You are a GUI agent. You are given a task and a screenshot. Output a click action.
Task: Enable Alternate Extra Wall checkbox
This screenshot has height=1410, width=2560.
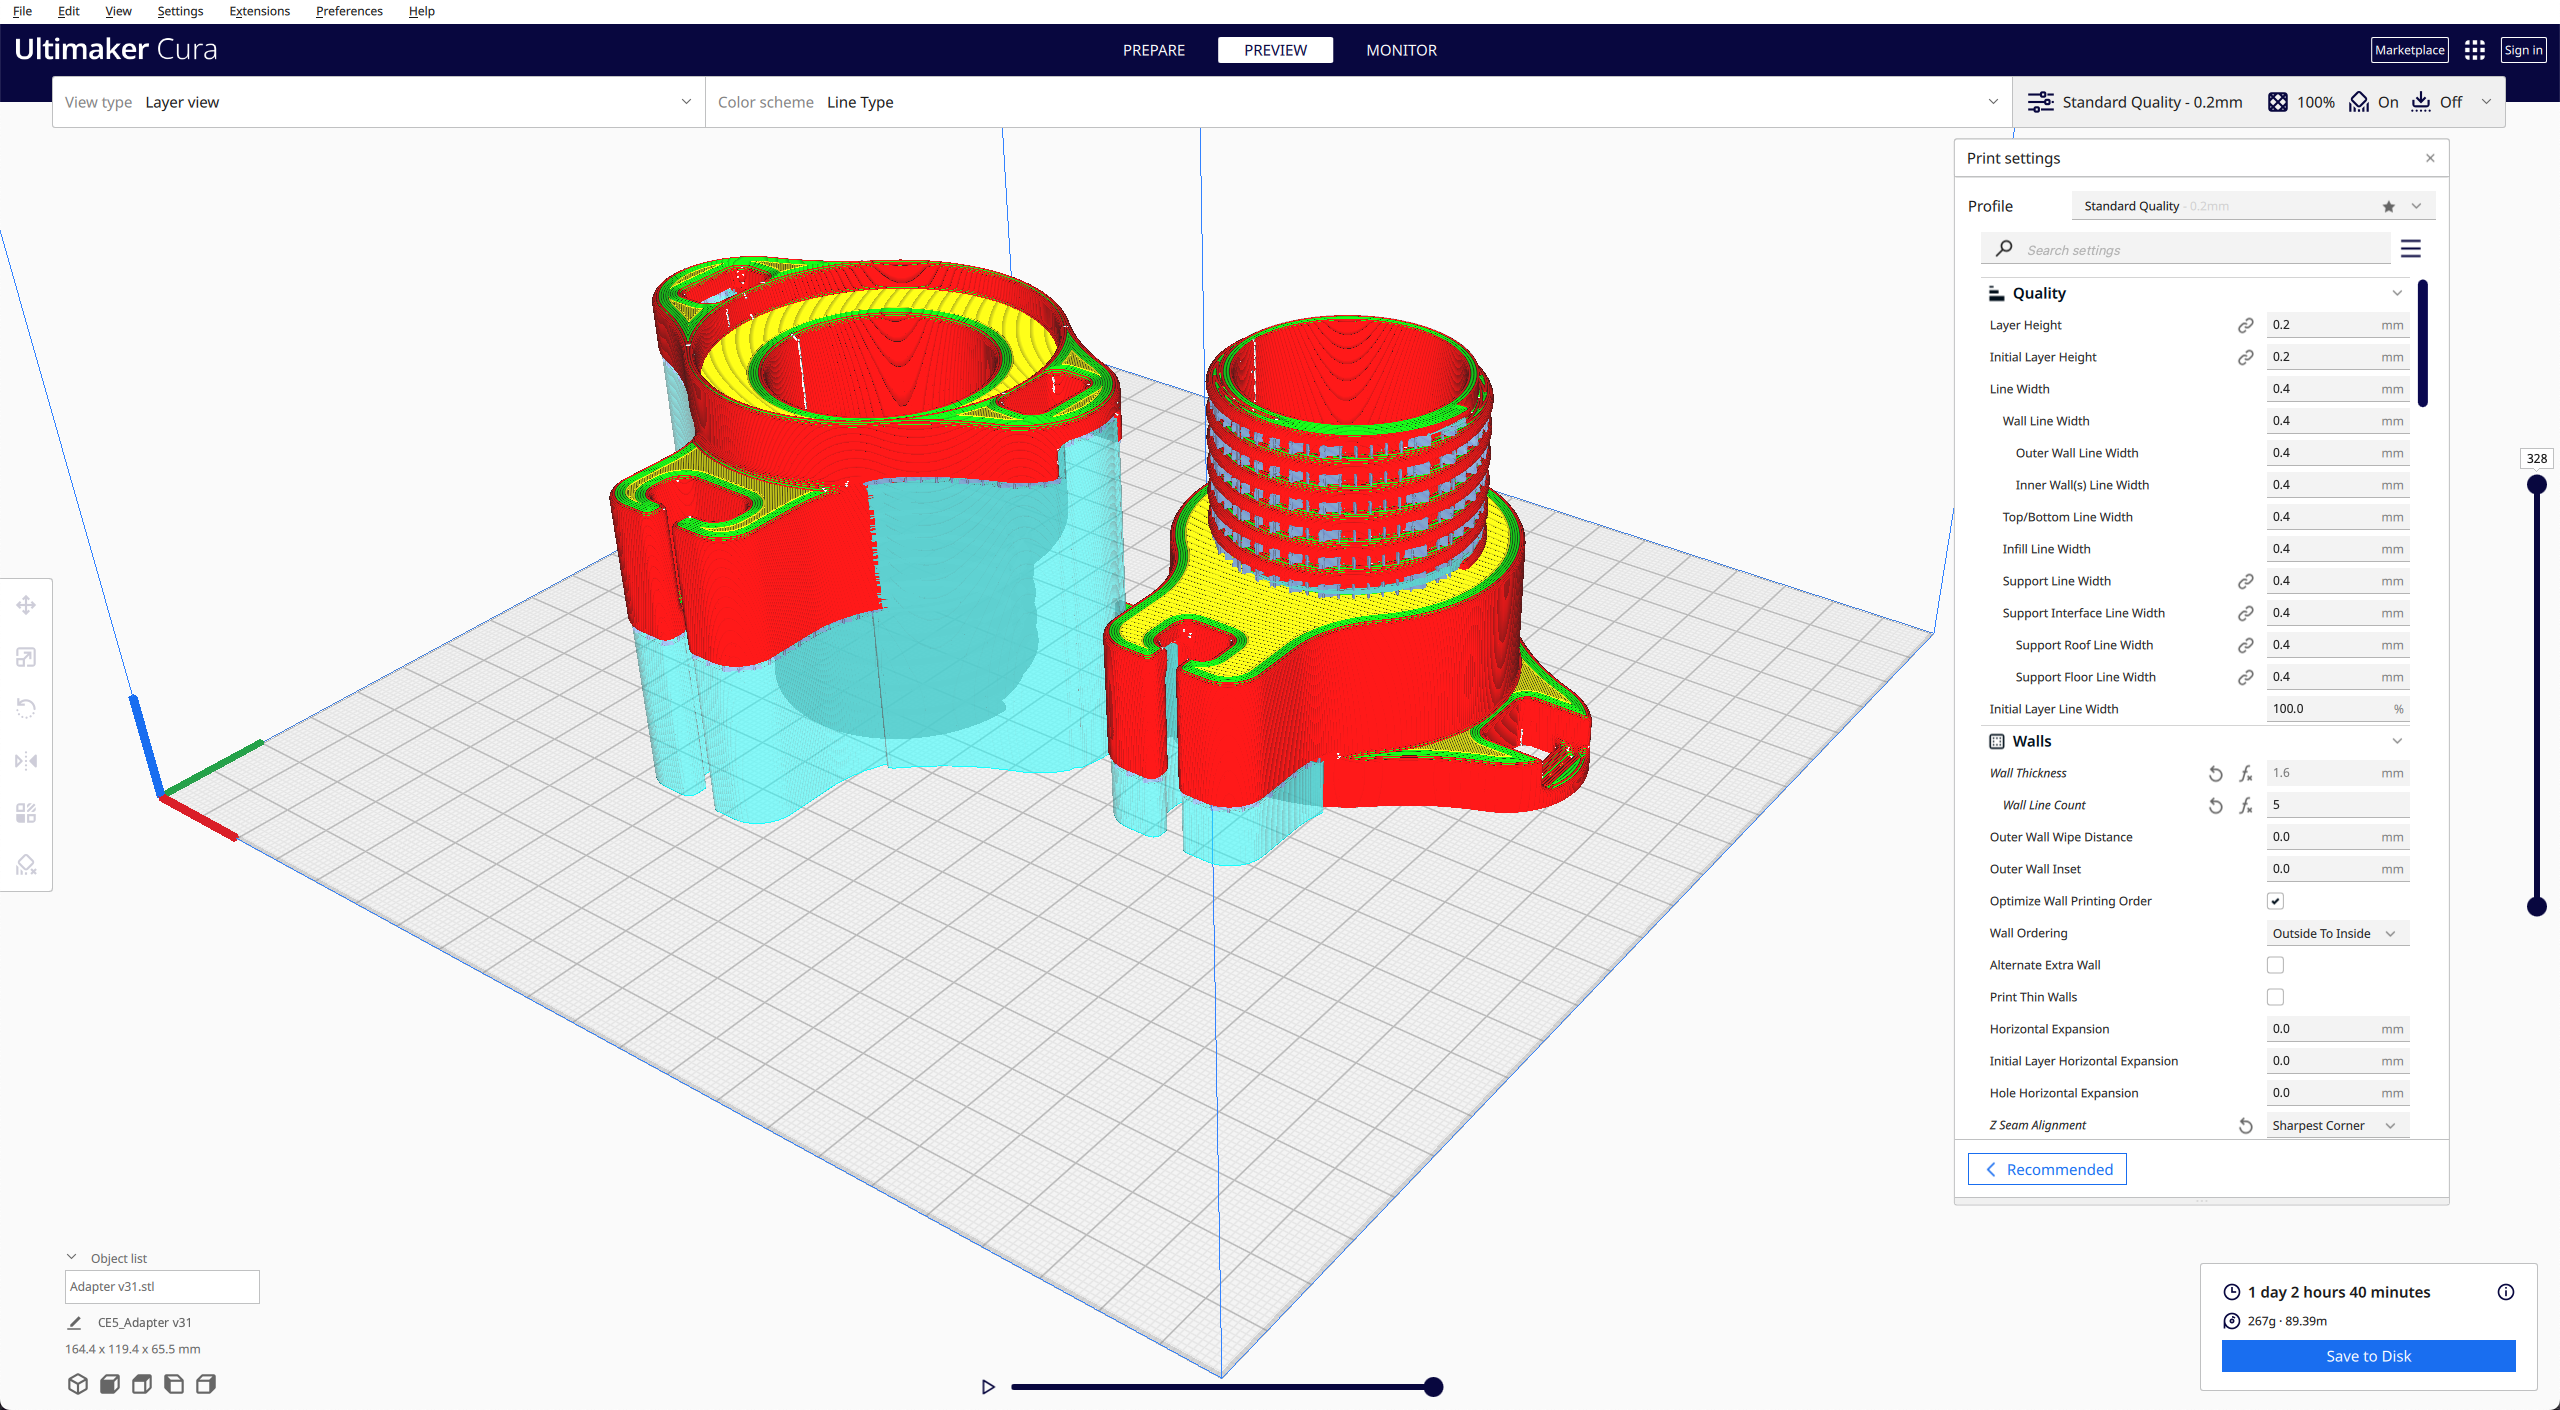click(2275, 965)
